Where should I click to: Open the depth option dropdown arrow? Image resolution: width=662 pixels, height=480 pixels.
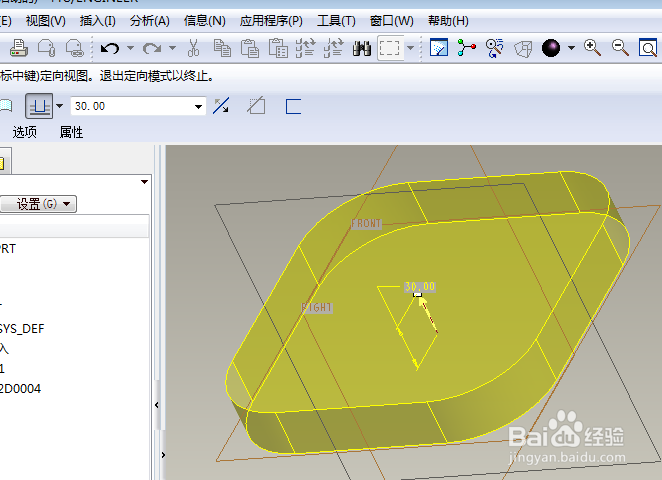click(x=60, y=106)
